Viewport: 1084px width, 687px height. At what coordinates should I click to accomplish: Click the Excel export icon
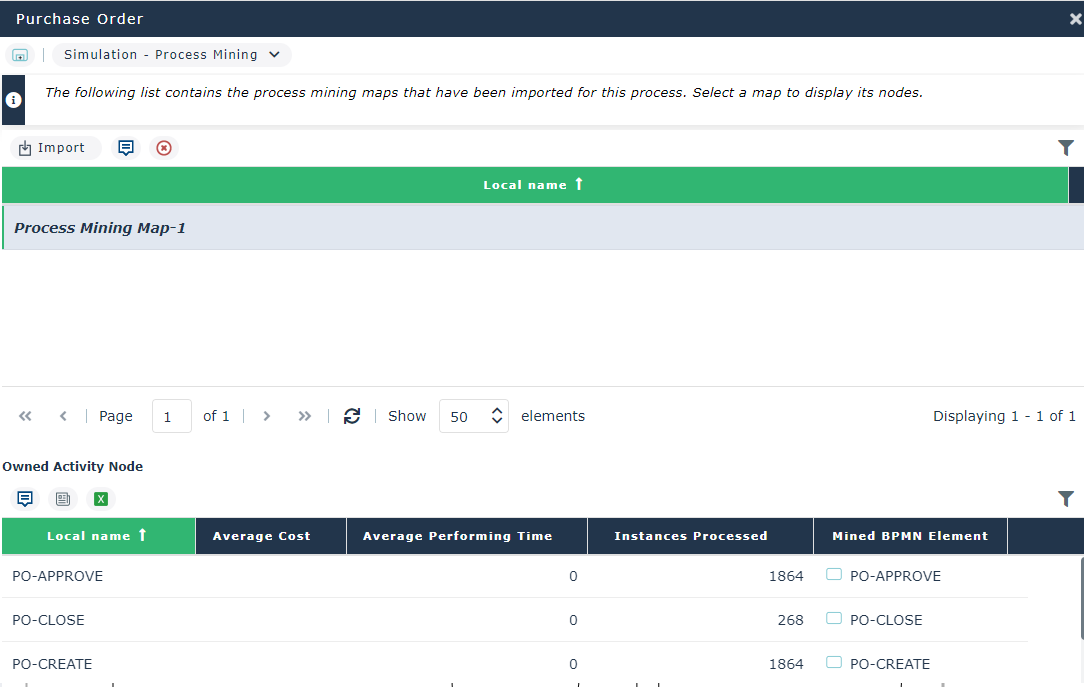pos(101,499)
